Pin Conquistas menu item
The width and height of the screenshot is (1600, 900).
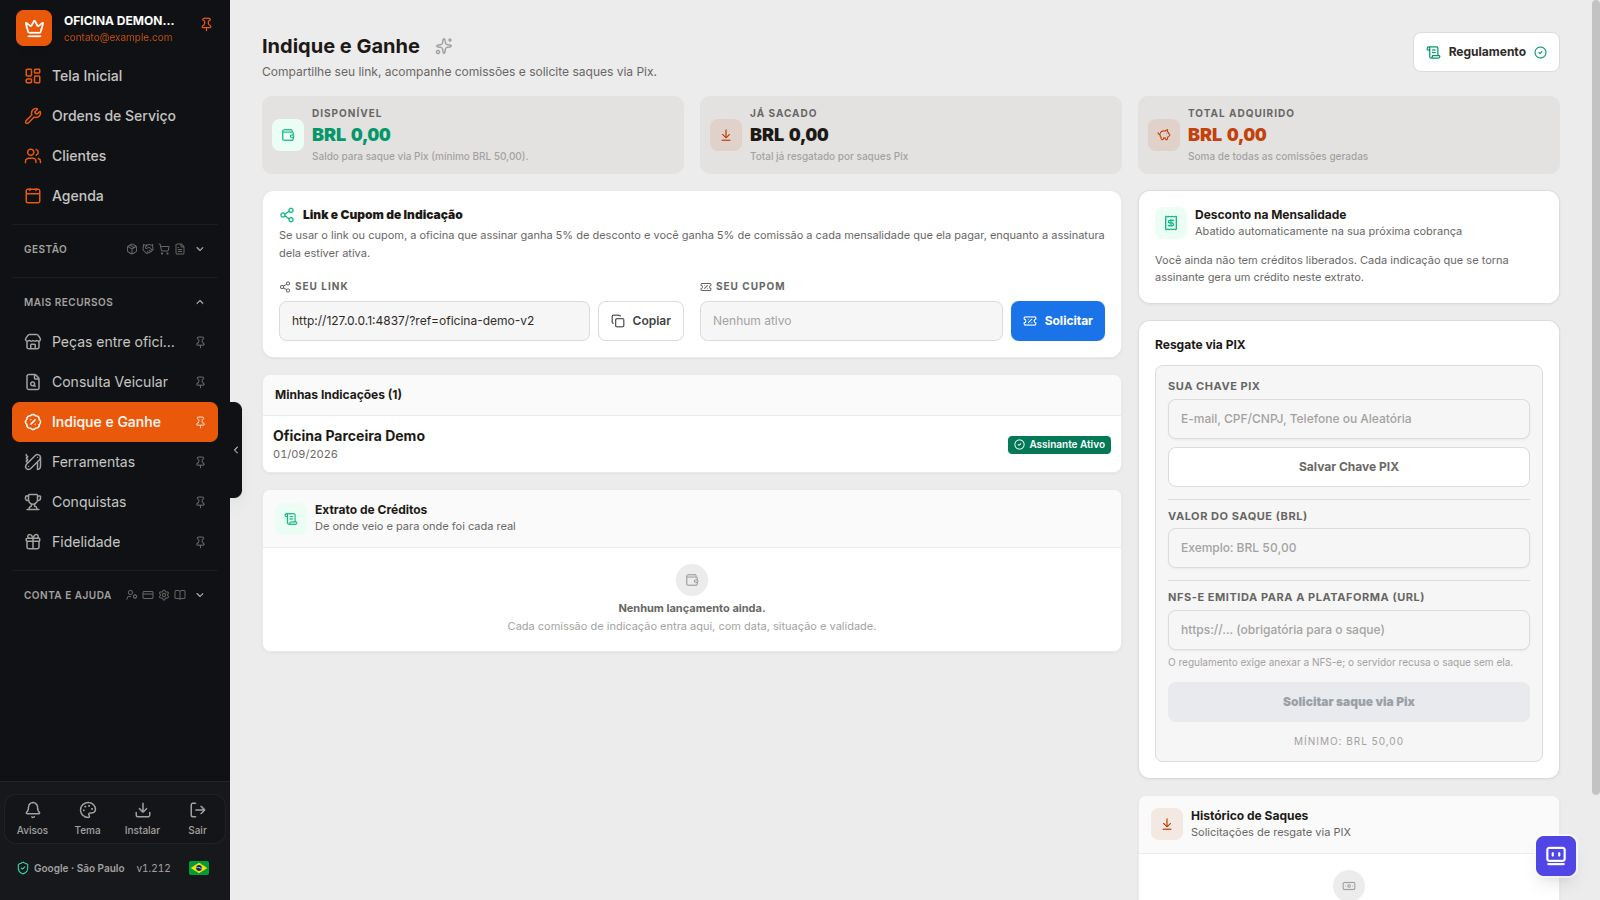[x=200, y=502]
